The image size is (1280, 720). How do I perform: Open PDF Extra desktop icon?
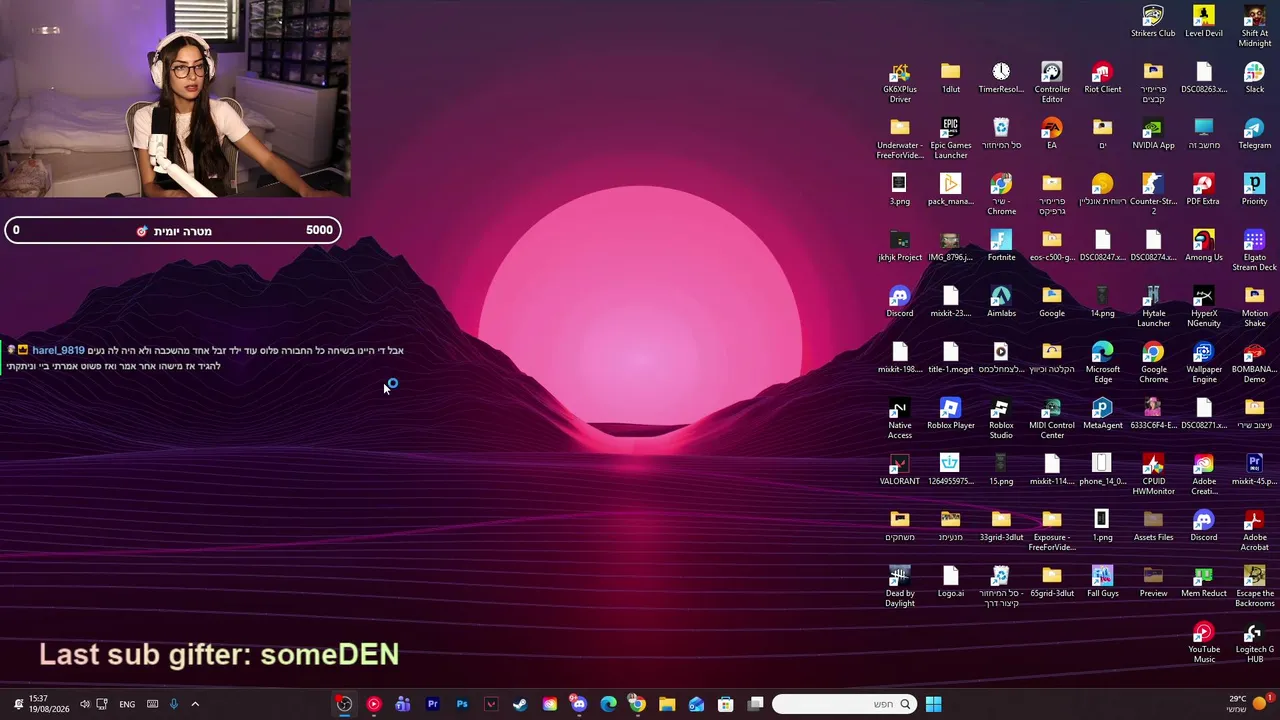[1203, 189]
